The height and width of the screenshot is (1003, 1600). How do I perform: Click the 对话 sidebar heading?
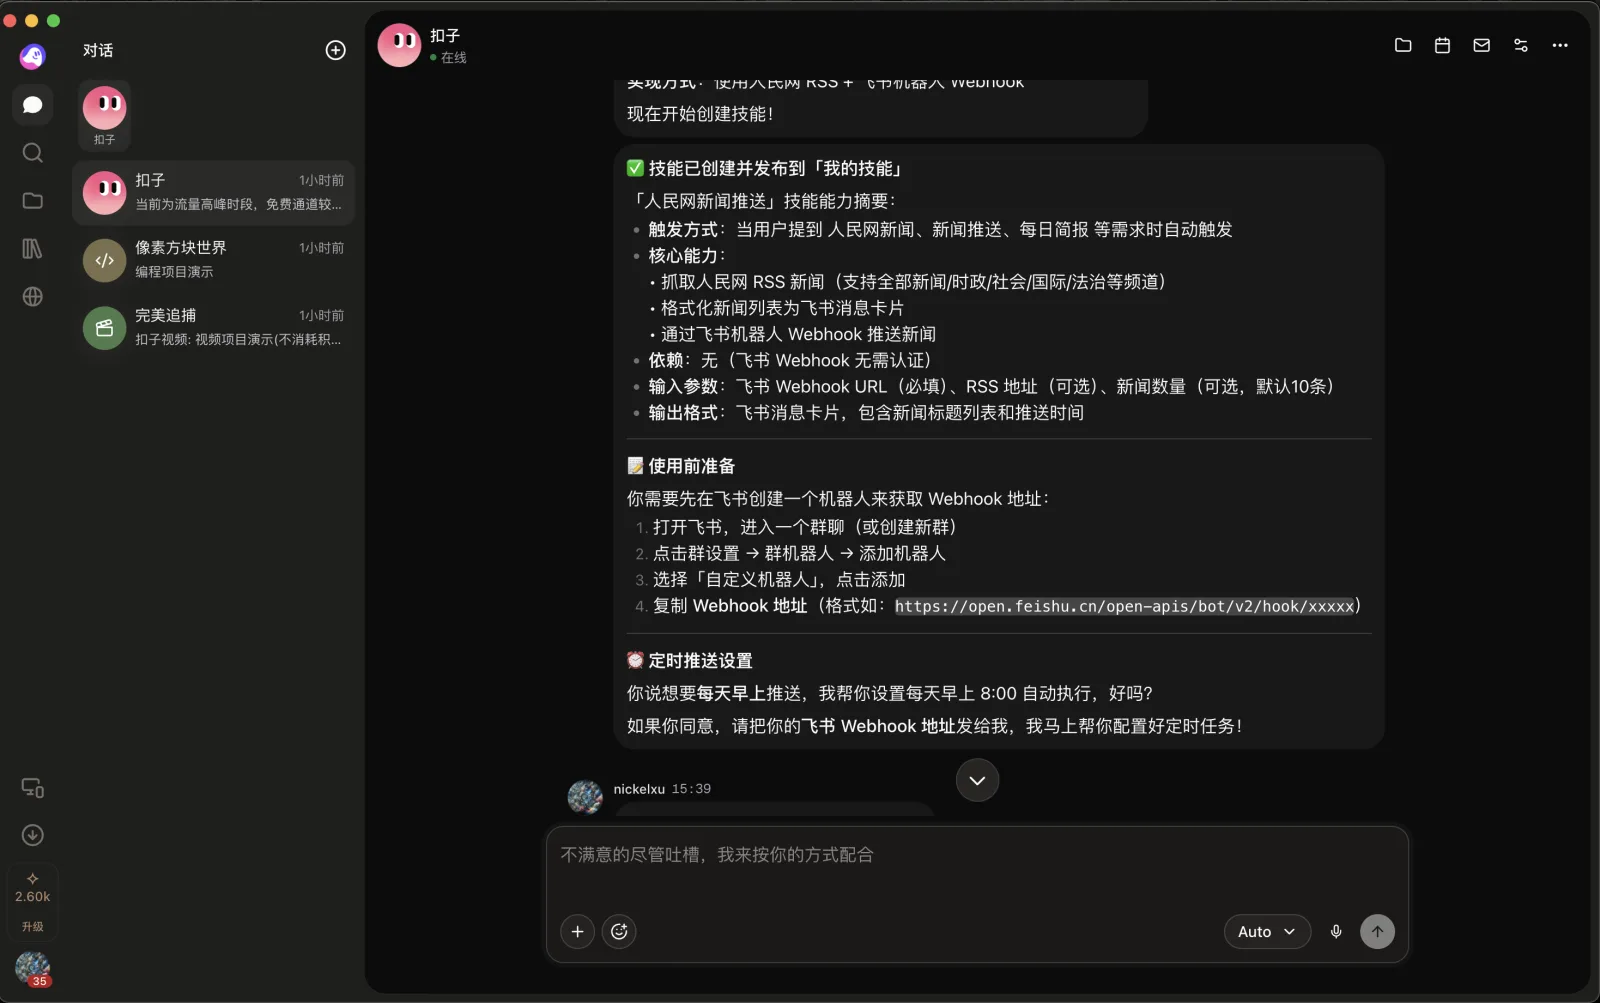tap(98, 50)
